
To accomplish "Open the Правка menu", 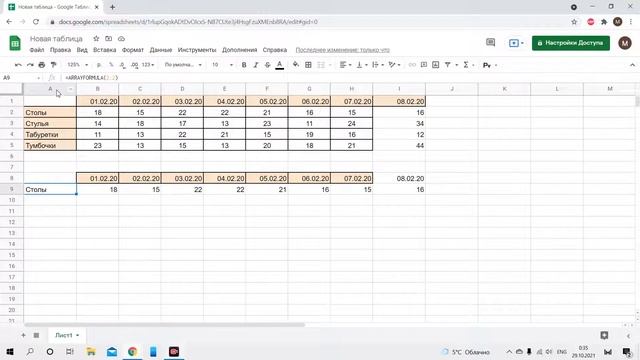I will tap(60, 50).
